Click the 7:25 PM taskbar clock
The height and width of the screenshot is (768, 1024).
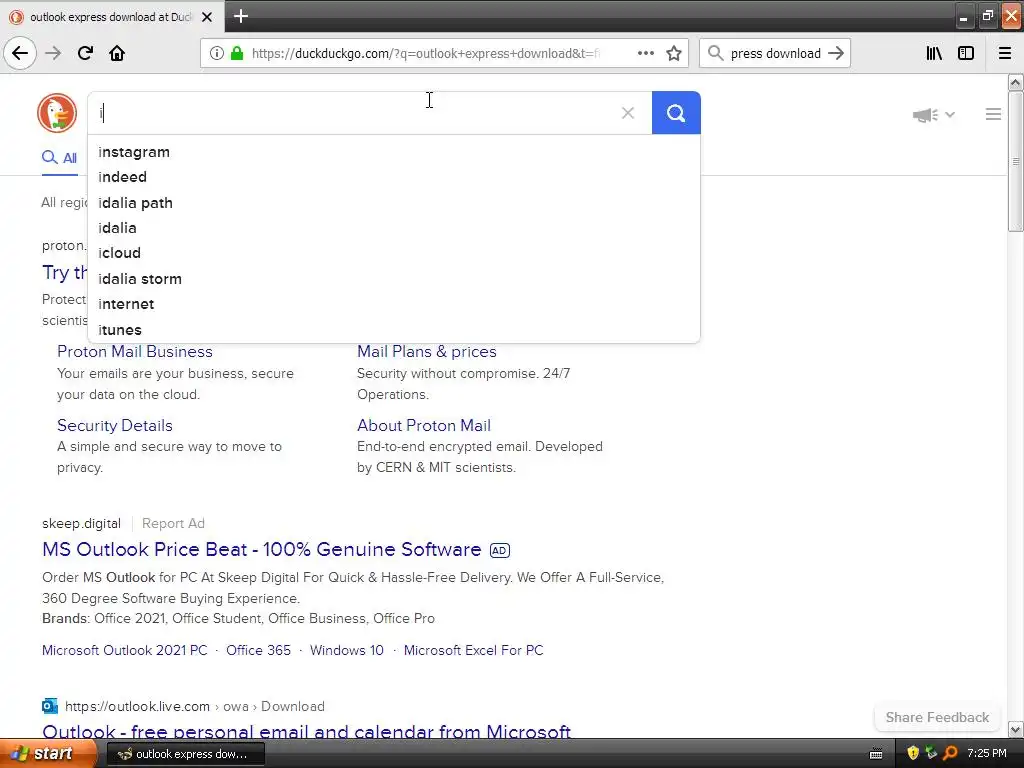pos(987,754)
